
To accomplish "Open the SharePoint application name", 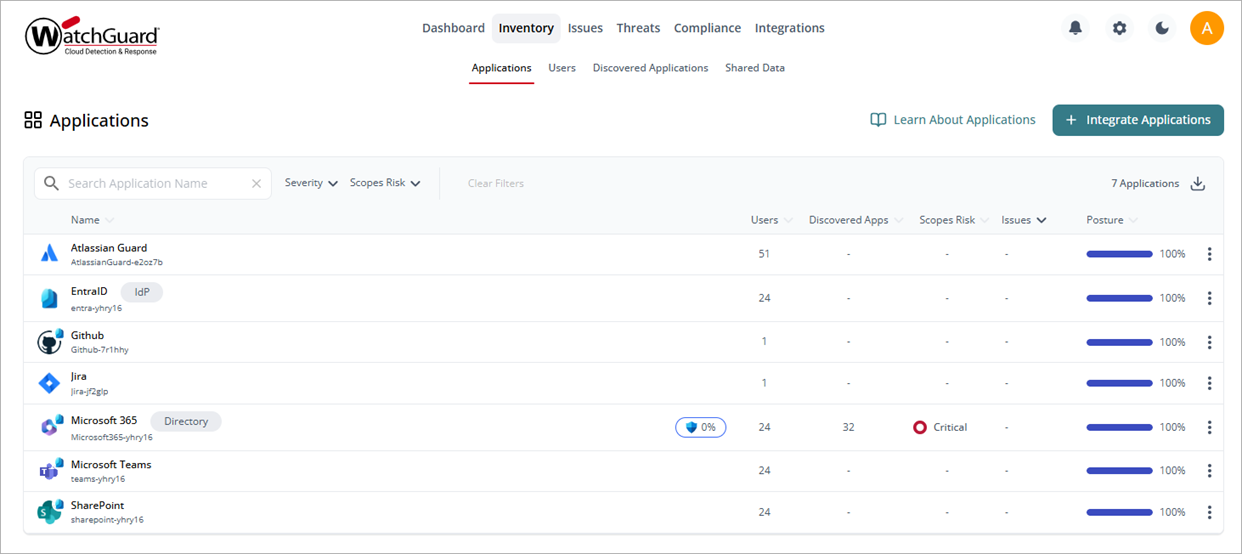I will click(98, 506).
